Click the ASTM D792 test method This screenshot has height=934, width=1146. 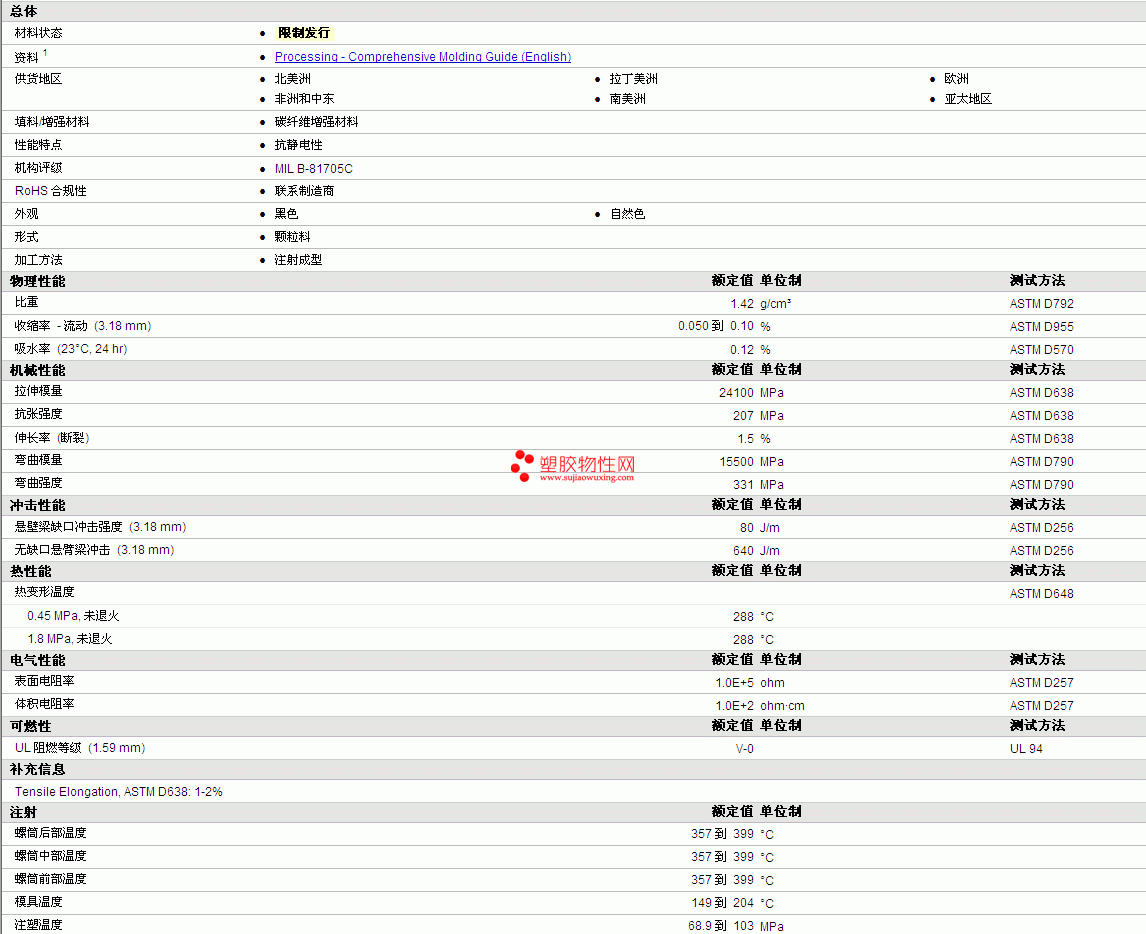[x=1041, y=304]
